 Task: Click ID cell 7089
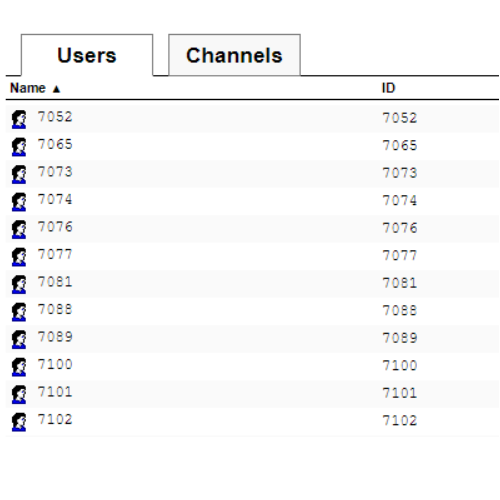400,338
